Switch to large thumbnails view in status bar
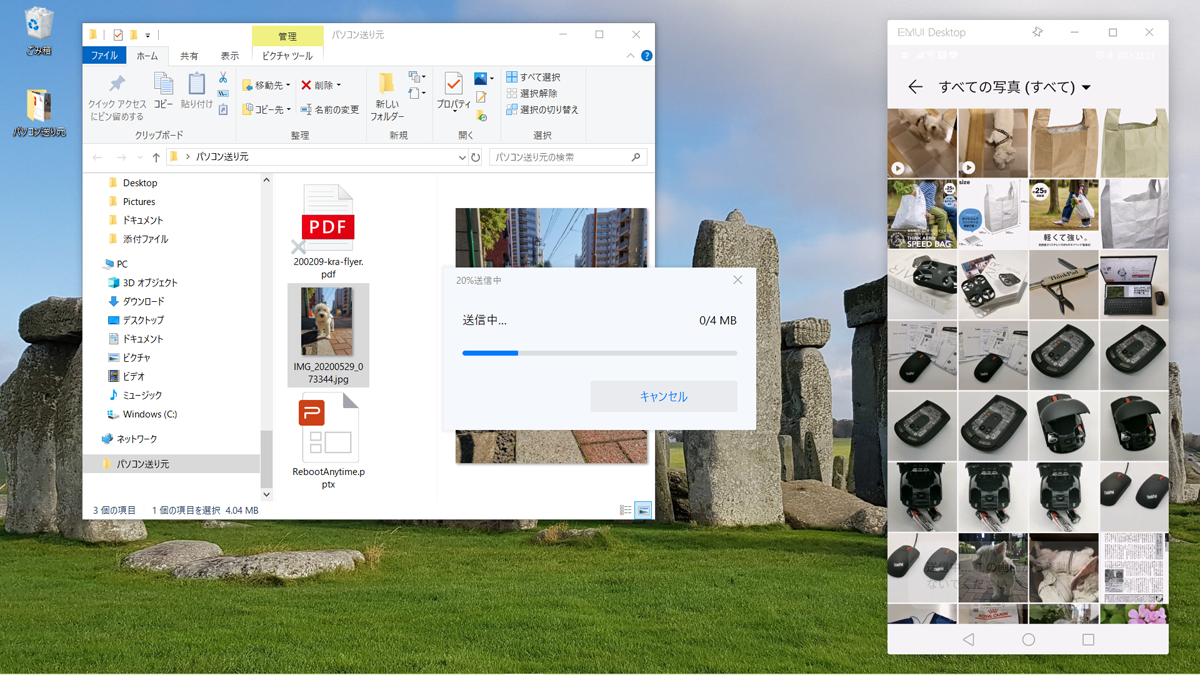Screen dimensions: 1200x675 click(643, 510)
